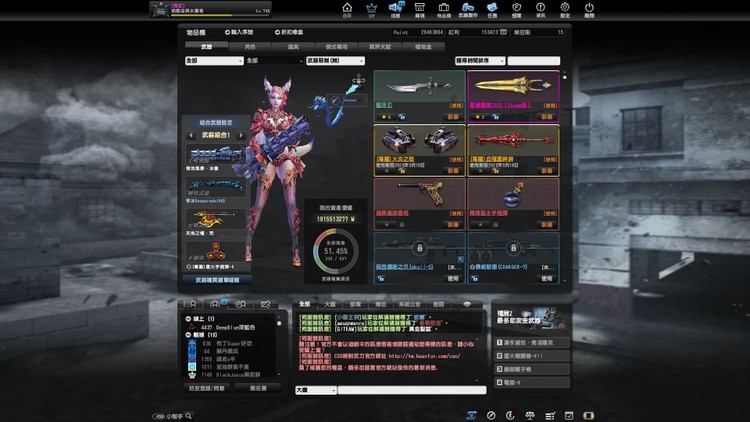
Task: Open the weapon type dropdown filter
Action: click(335, 61)
